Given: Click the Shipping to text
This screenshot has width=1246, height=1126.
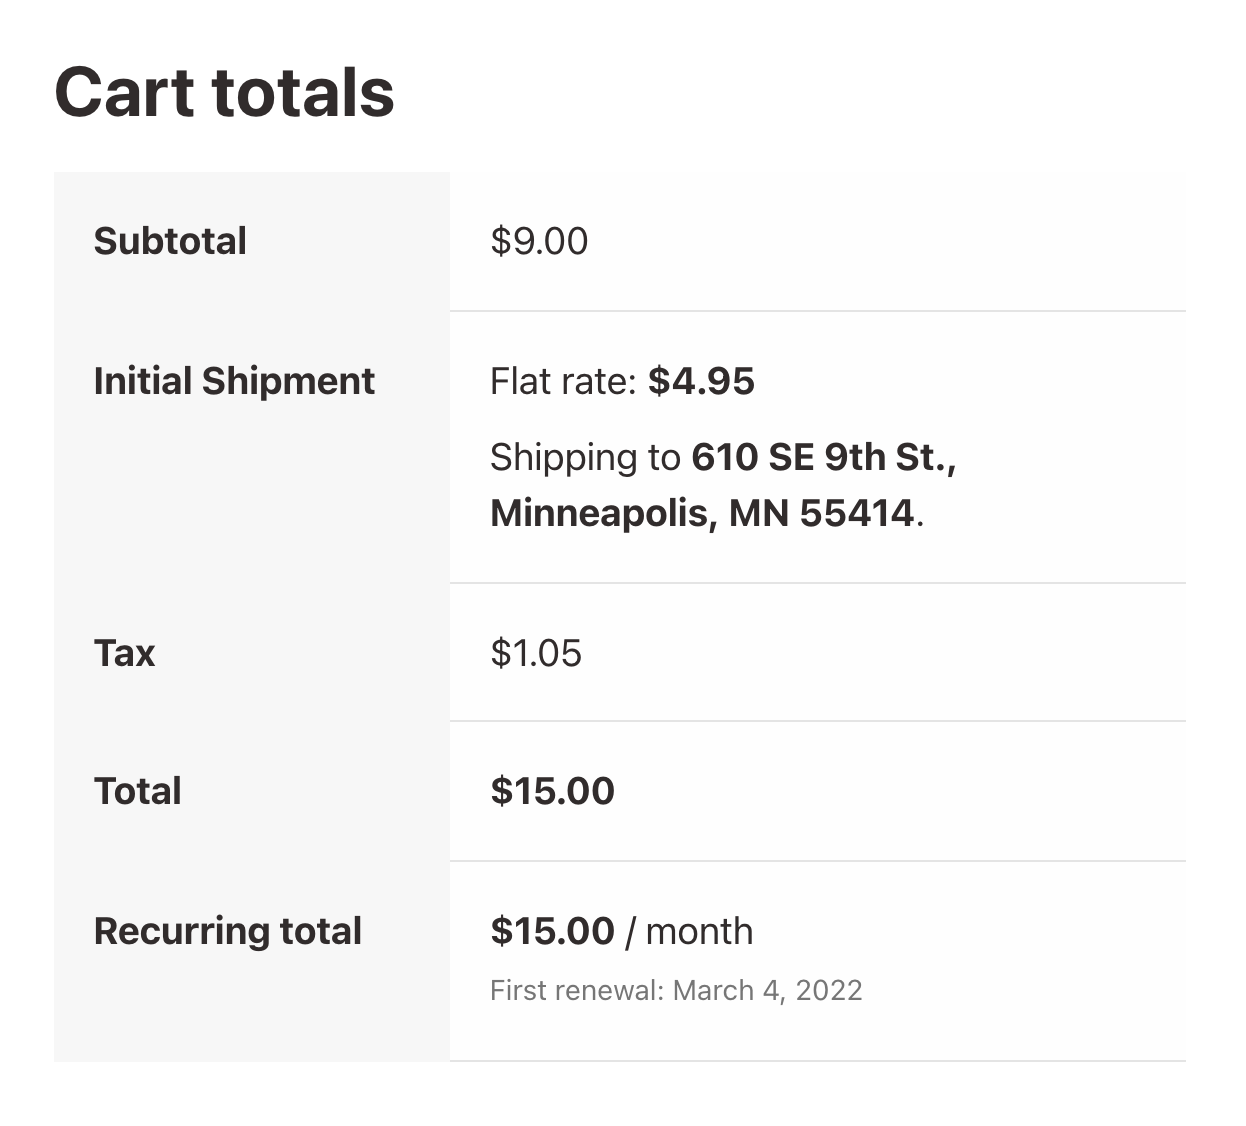Looking at the screenshot, I should tap(585, 457).
